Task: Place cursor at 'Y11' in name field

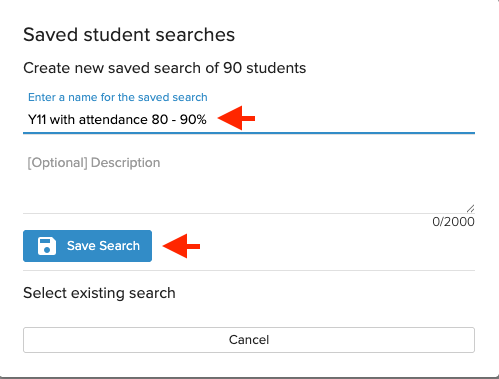Action: point(37,119)
